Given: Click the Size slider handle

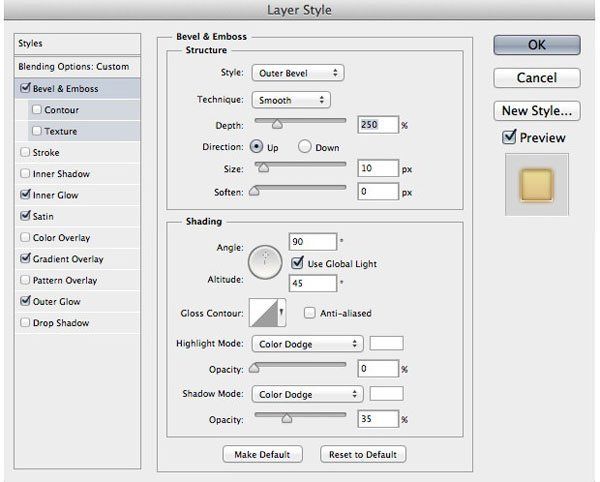Looking at the screenshot, I should 263,168.
